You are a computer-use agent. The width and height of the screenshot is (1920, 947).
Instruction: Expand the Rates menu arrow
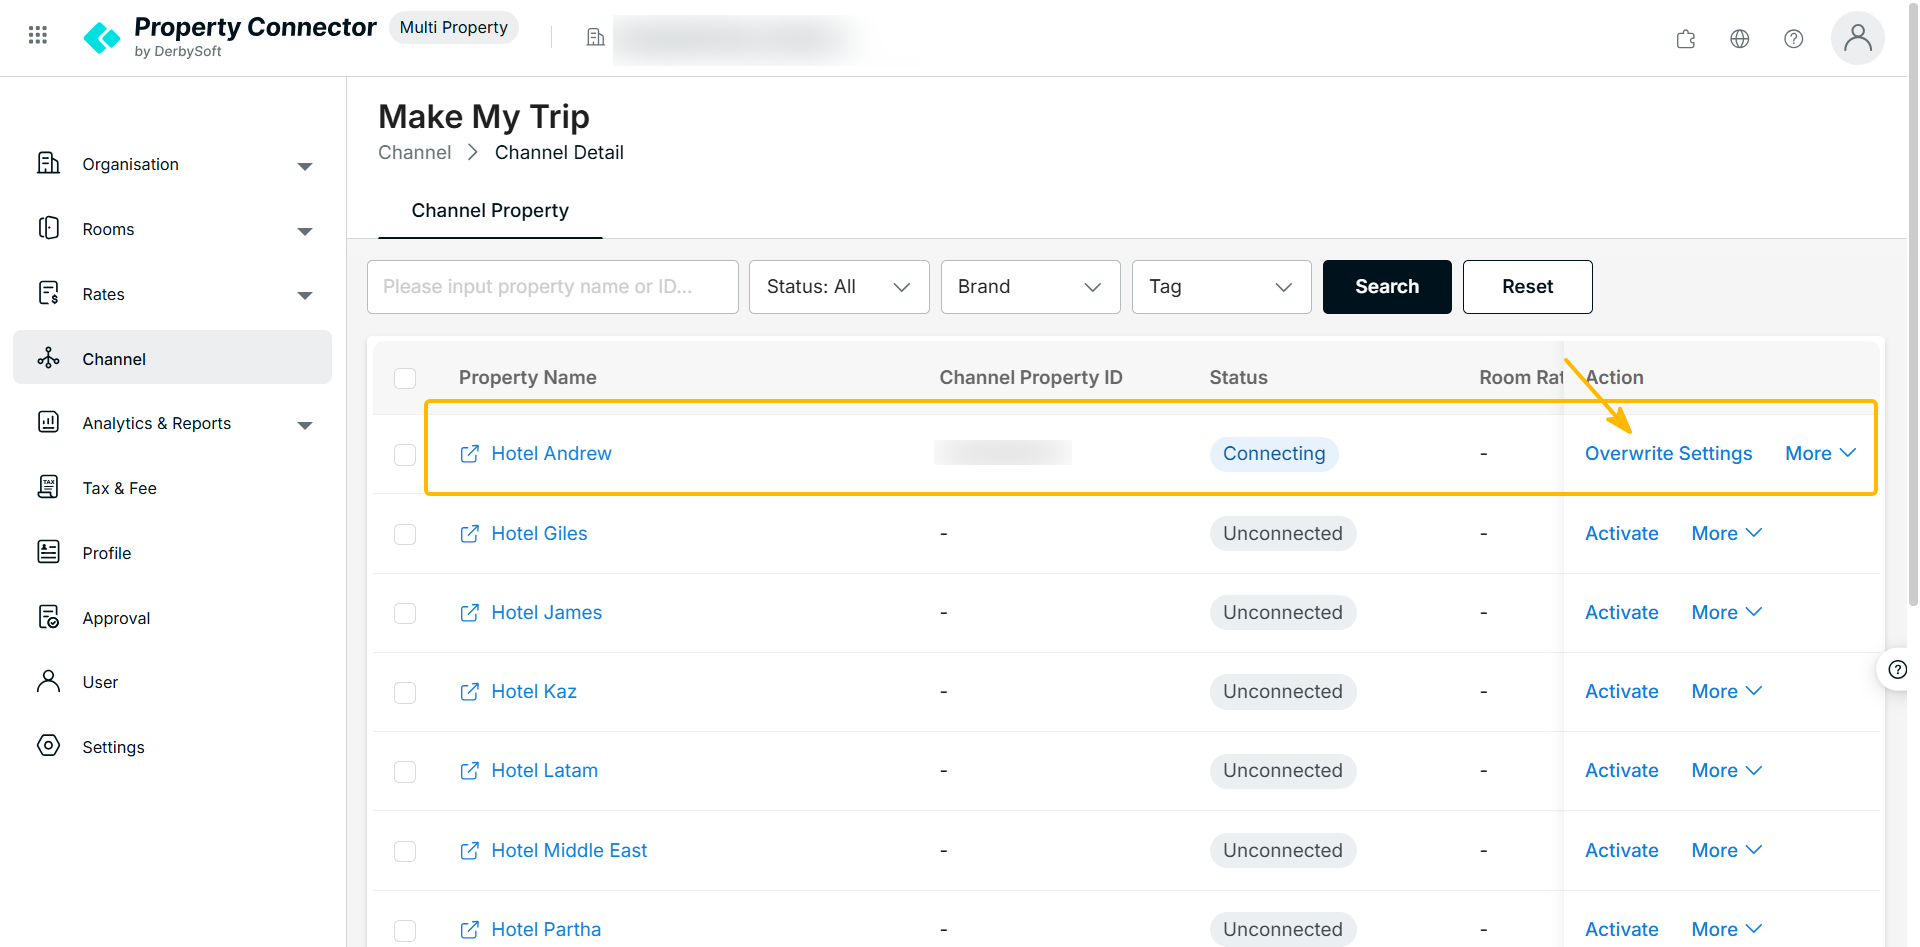pos(305,295)
